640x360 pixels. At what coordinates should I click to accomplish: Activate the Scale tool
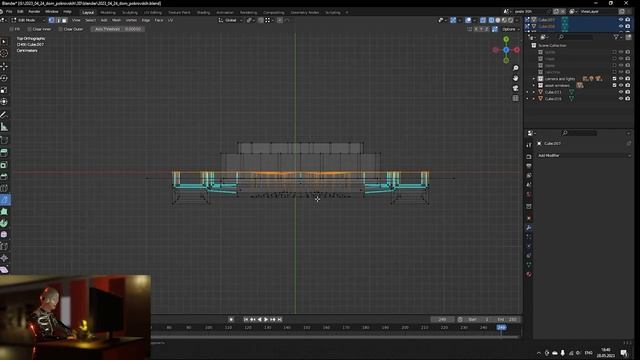tap(4, 90)
